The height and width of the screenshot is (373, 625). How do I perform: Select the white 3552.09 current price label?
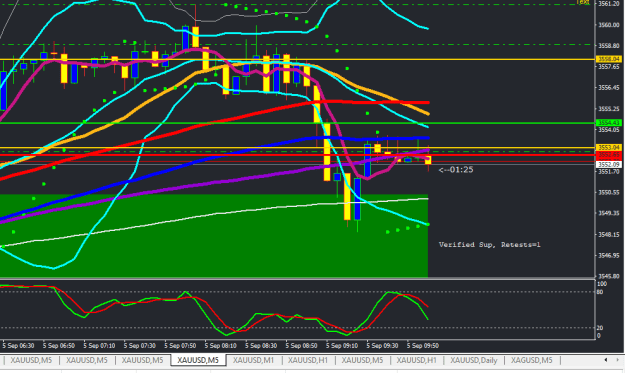point(609,164)
